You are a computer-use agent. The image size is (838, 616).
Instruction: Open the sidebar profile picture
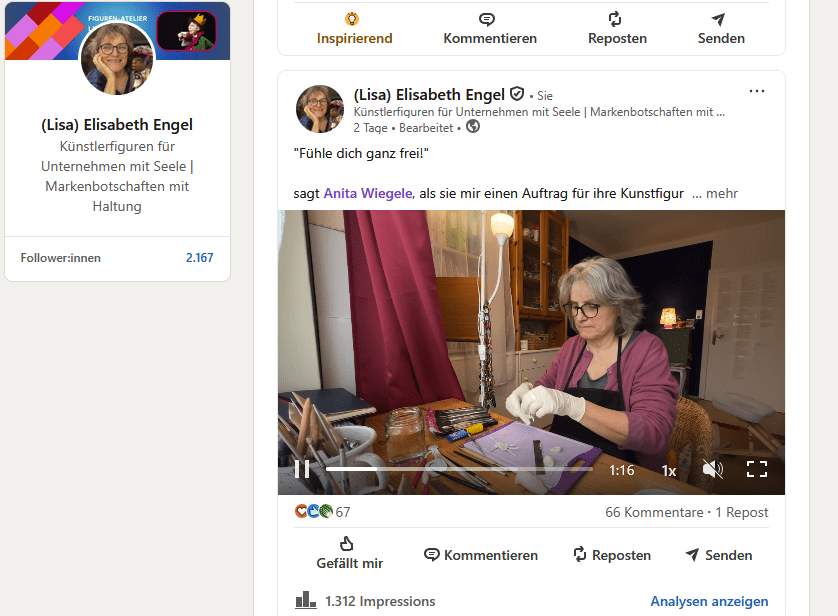(117, 58)
